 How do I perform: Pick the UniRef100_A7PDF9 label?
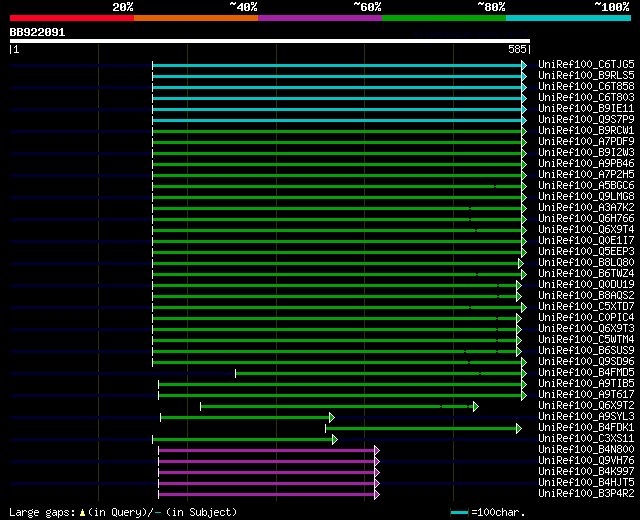[586, 142]
